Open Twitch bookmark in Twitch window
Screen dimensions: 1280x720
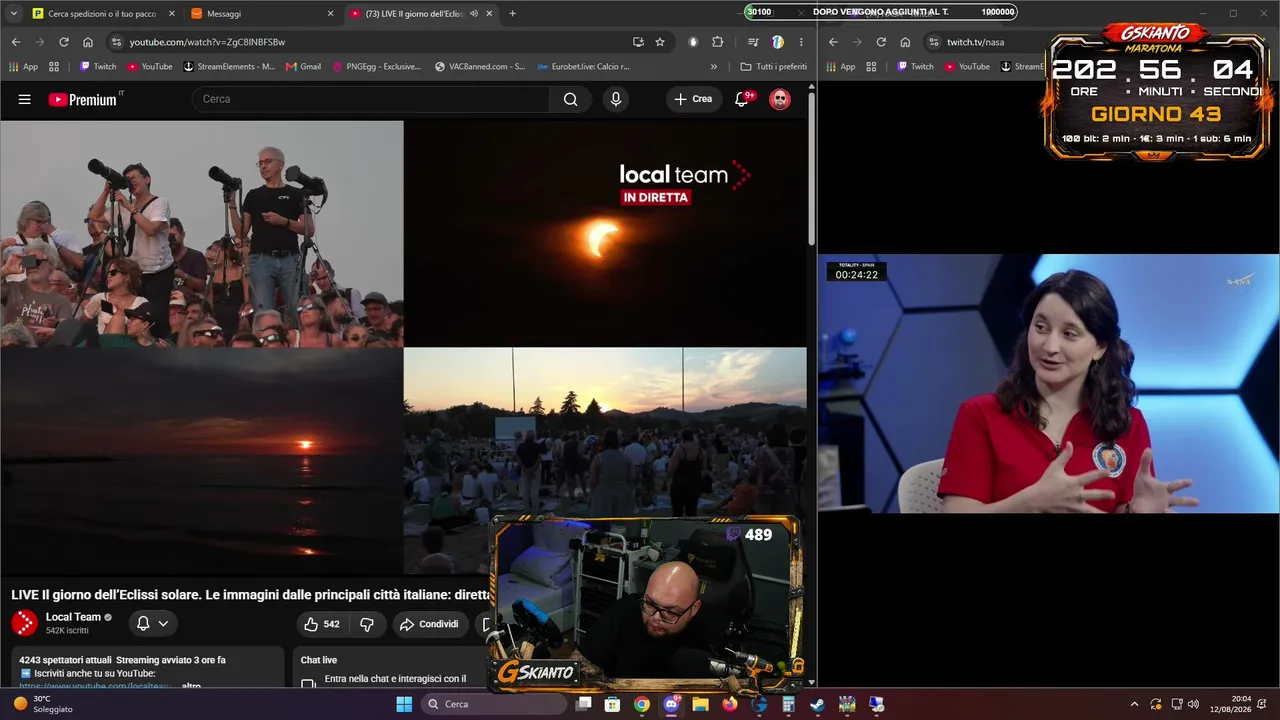[x=915, y=67]
